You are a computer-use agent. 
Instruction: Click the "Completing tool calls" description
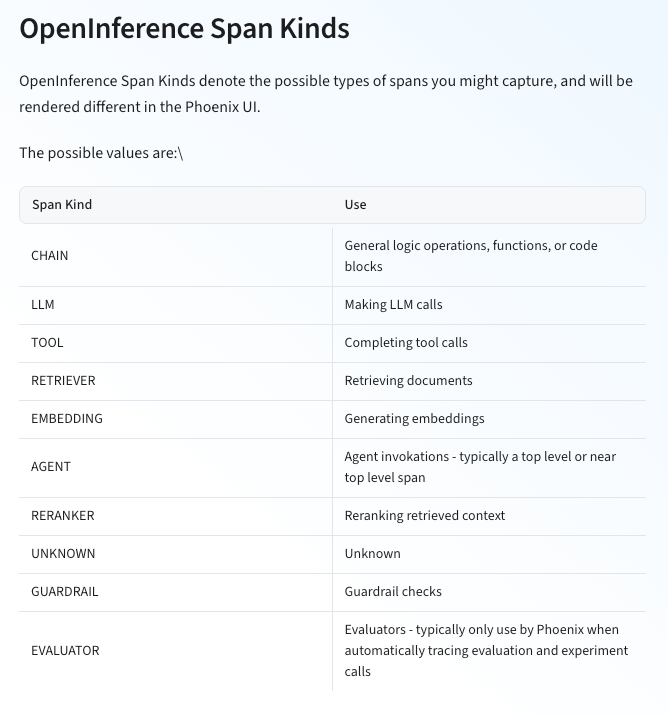406,342
